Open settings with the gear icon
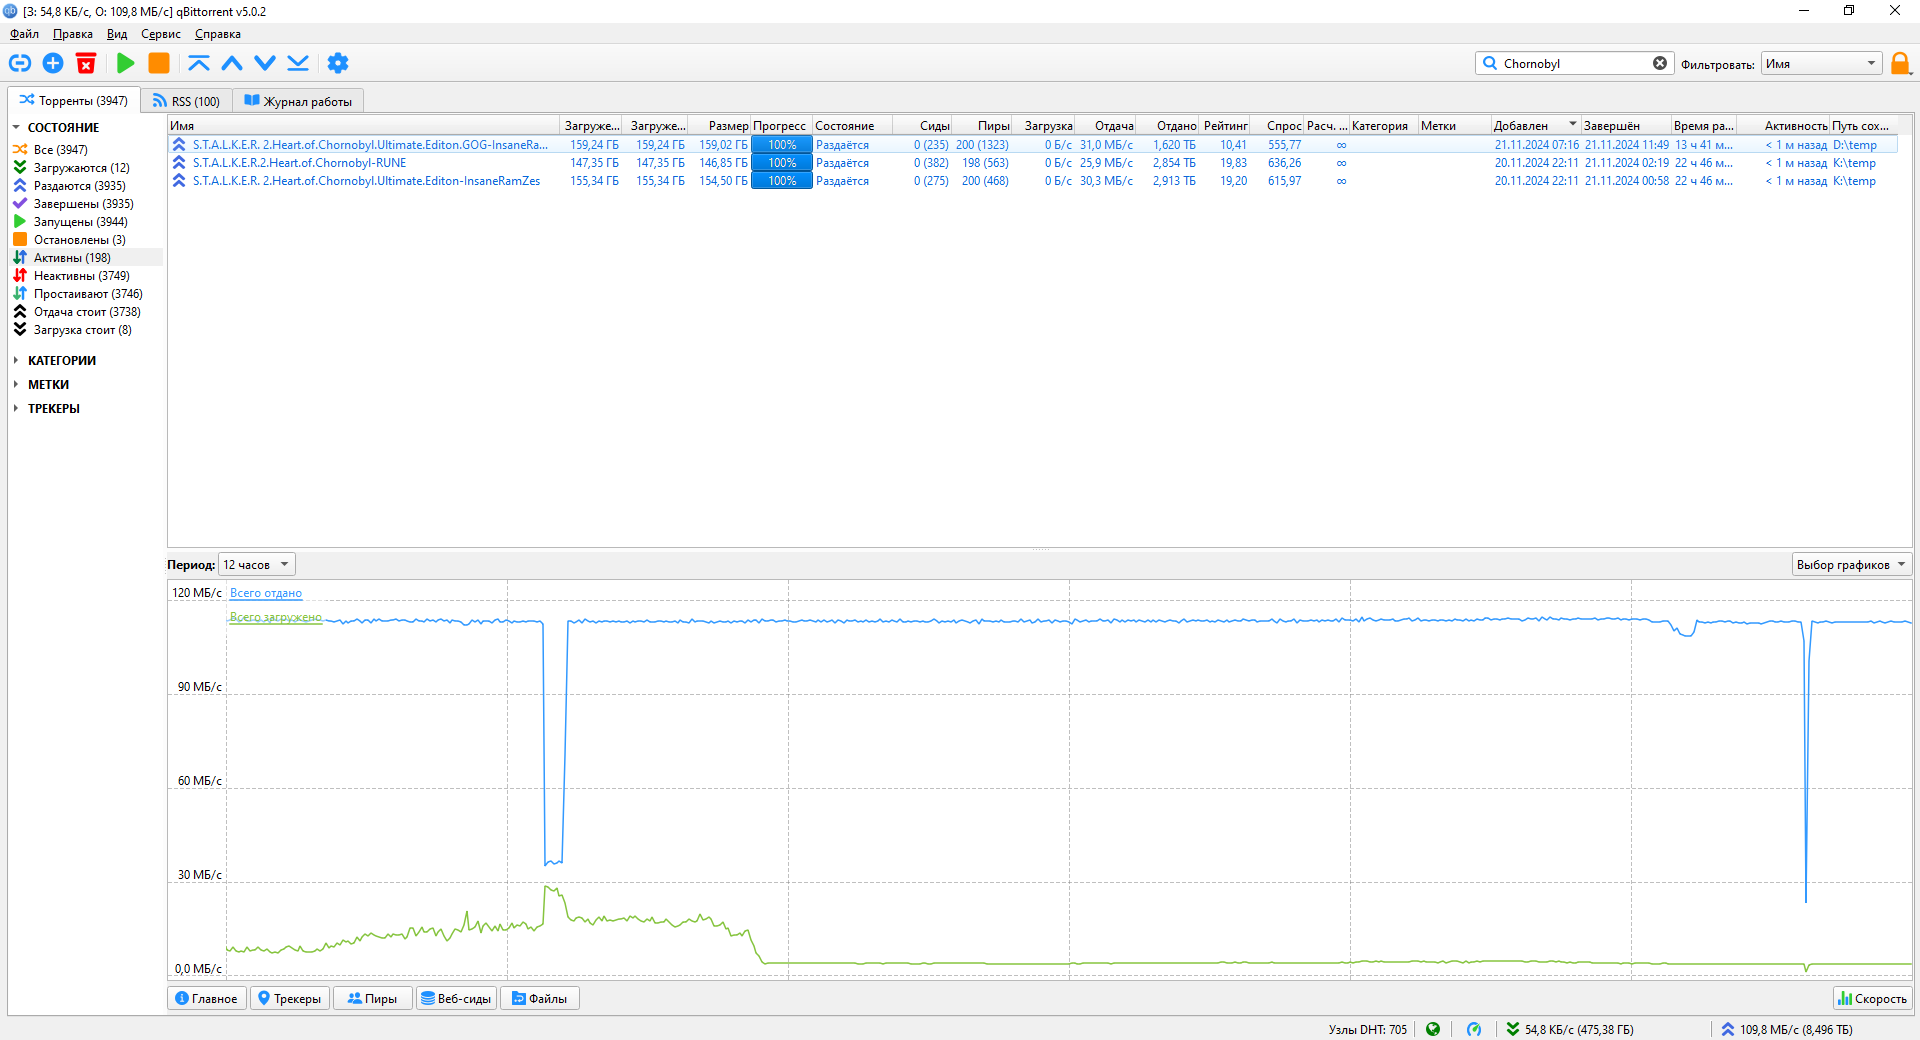 tap(338, 63)
